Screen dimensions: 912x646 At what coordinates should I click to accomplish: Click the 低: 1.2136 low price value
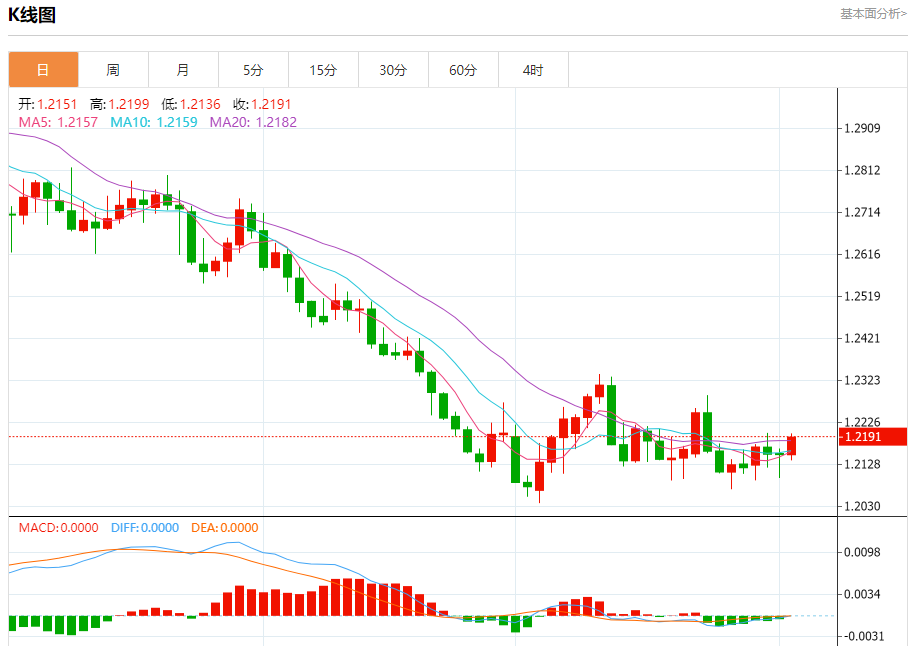[x=191, y=104]
